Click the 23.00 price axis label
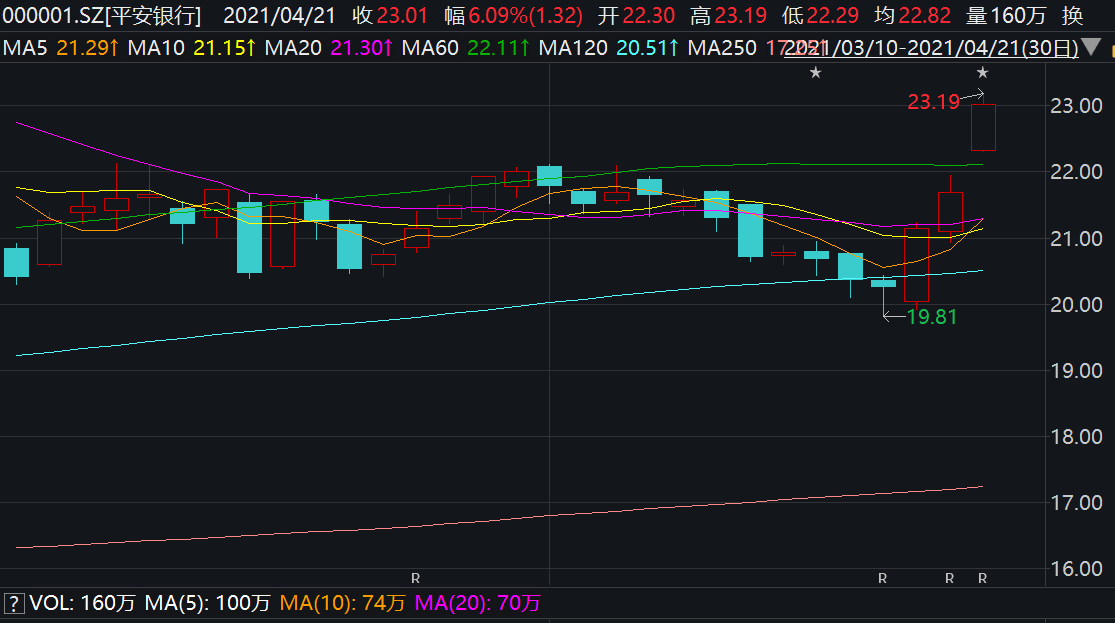Screen dimensions: 1115x623 pos(1076,106)
